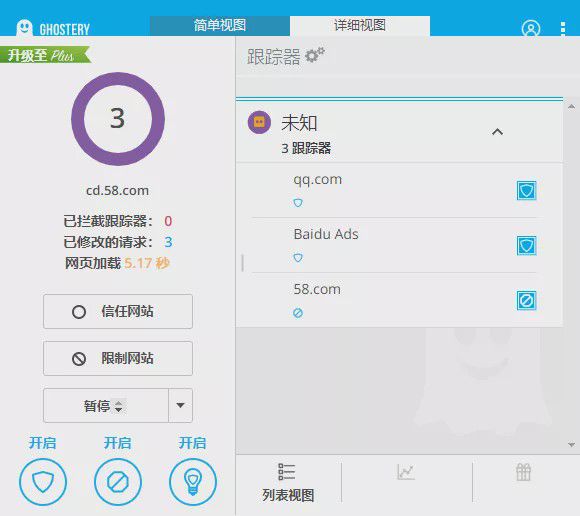Screen dimensions: 580x516
Task: Select the qq.com tracker name
Action: point(317,179)
